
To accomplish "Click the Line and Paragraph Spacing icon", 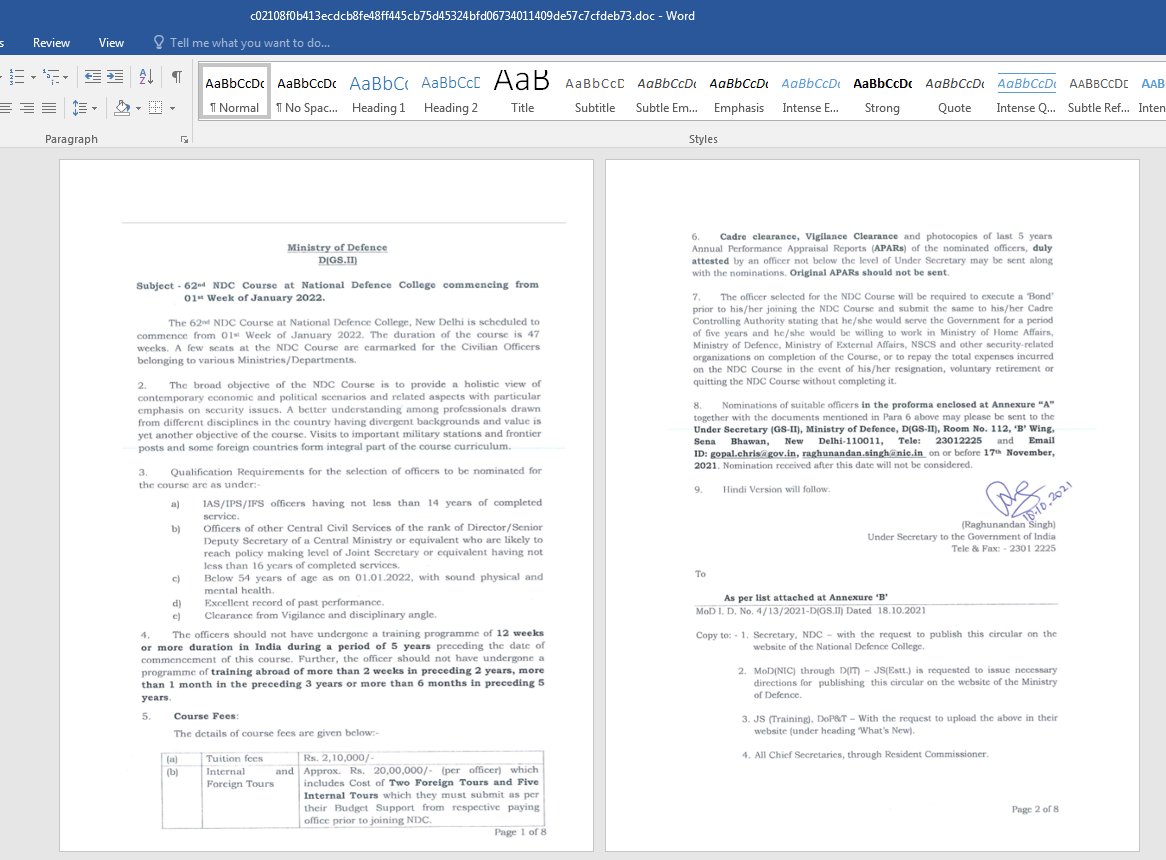I will click(x=80, y=109).
